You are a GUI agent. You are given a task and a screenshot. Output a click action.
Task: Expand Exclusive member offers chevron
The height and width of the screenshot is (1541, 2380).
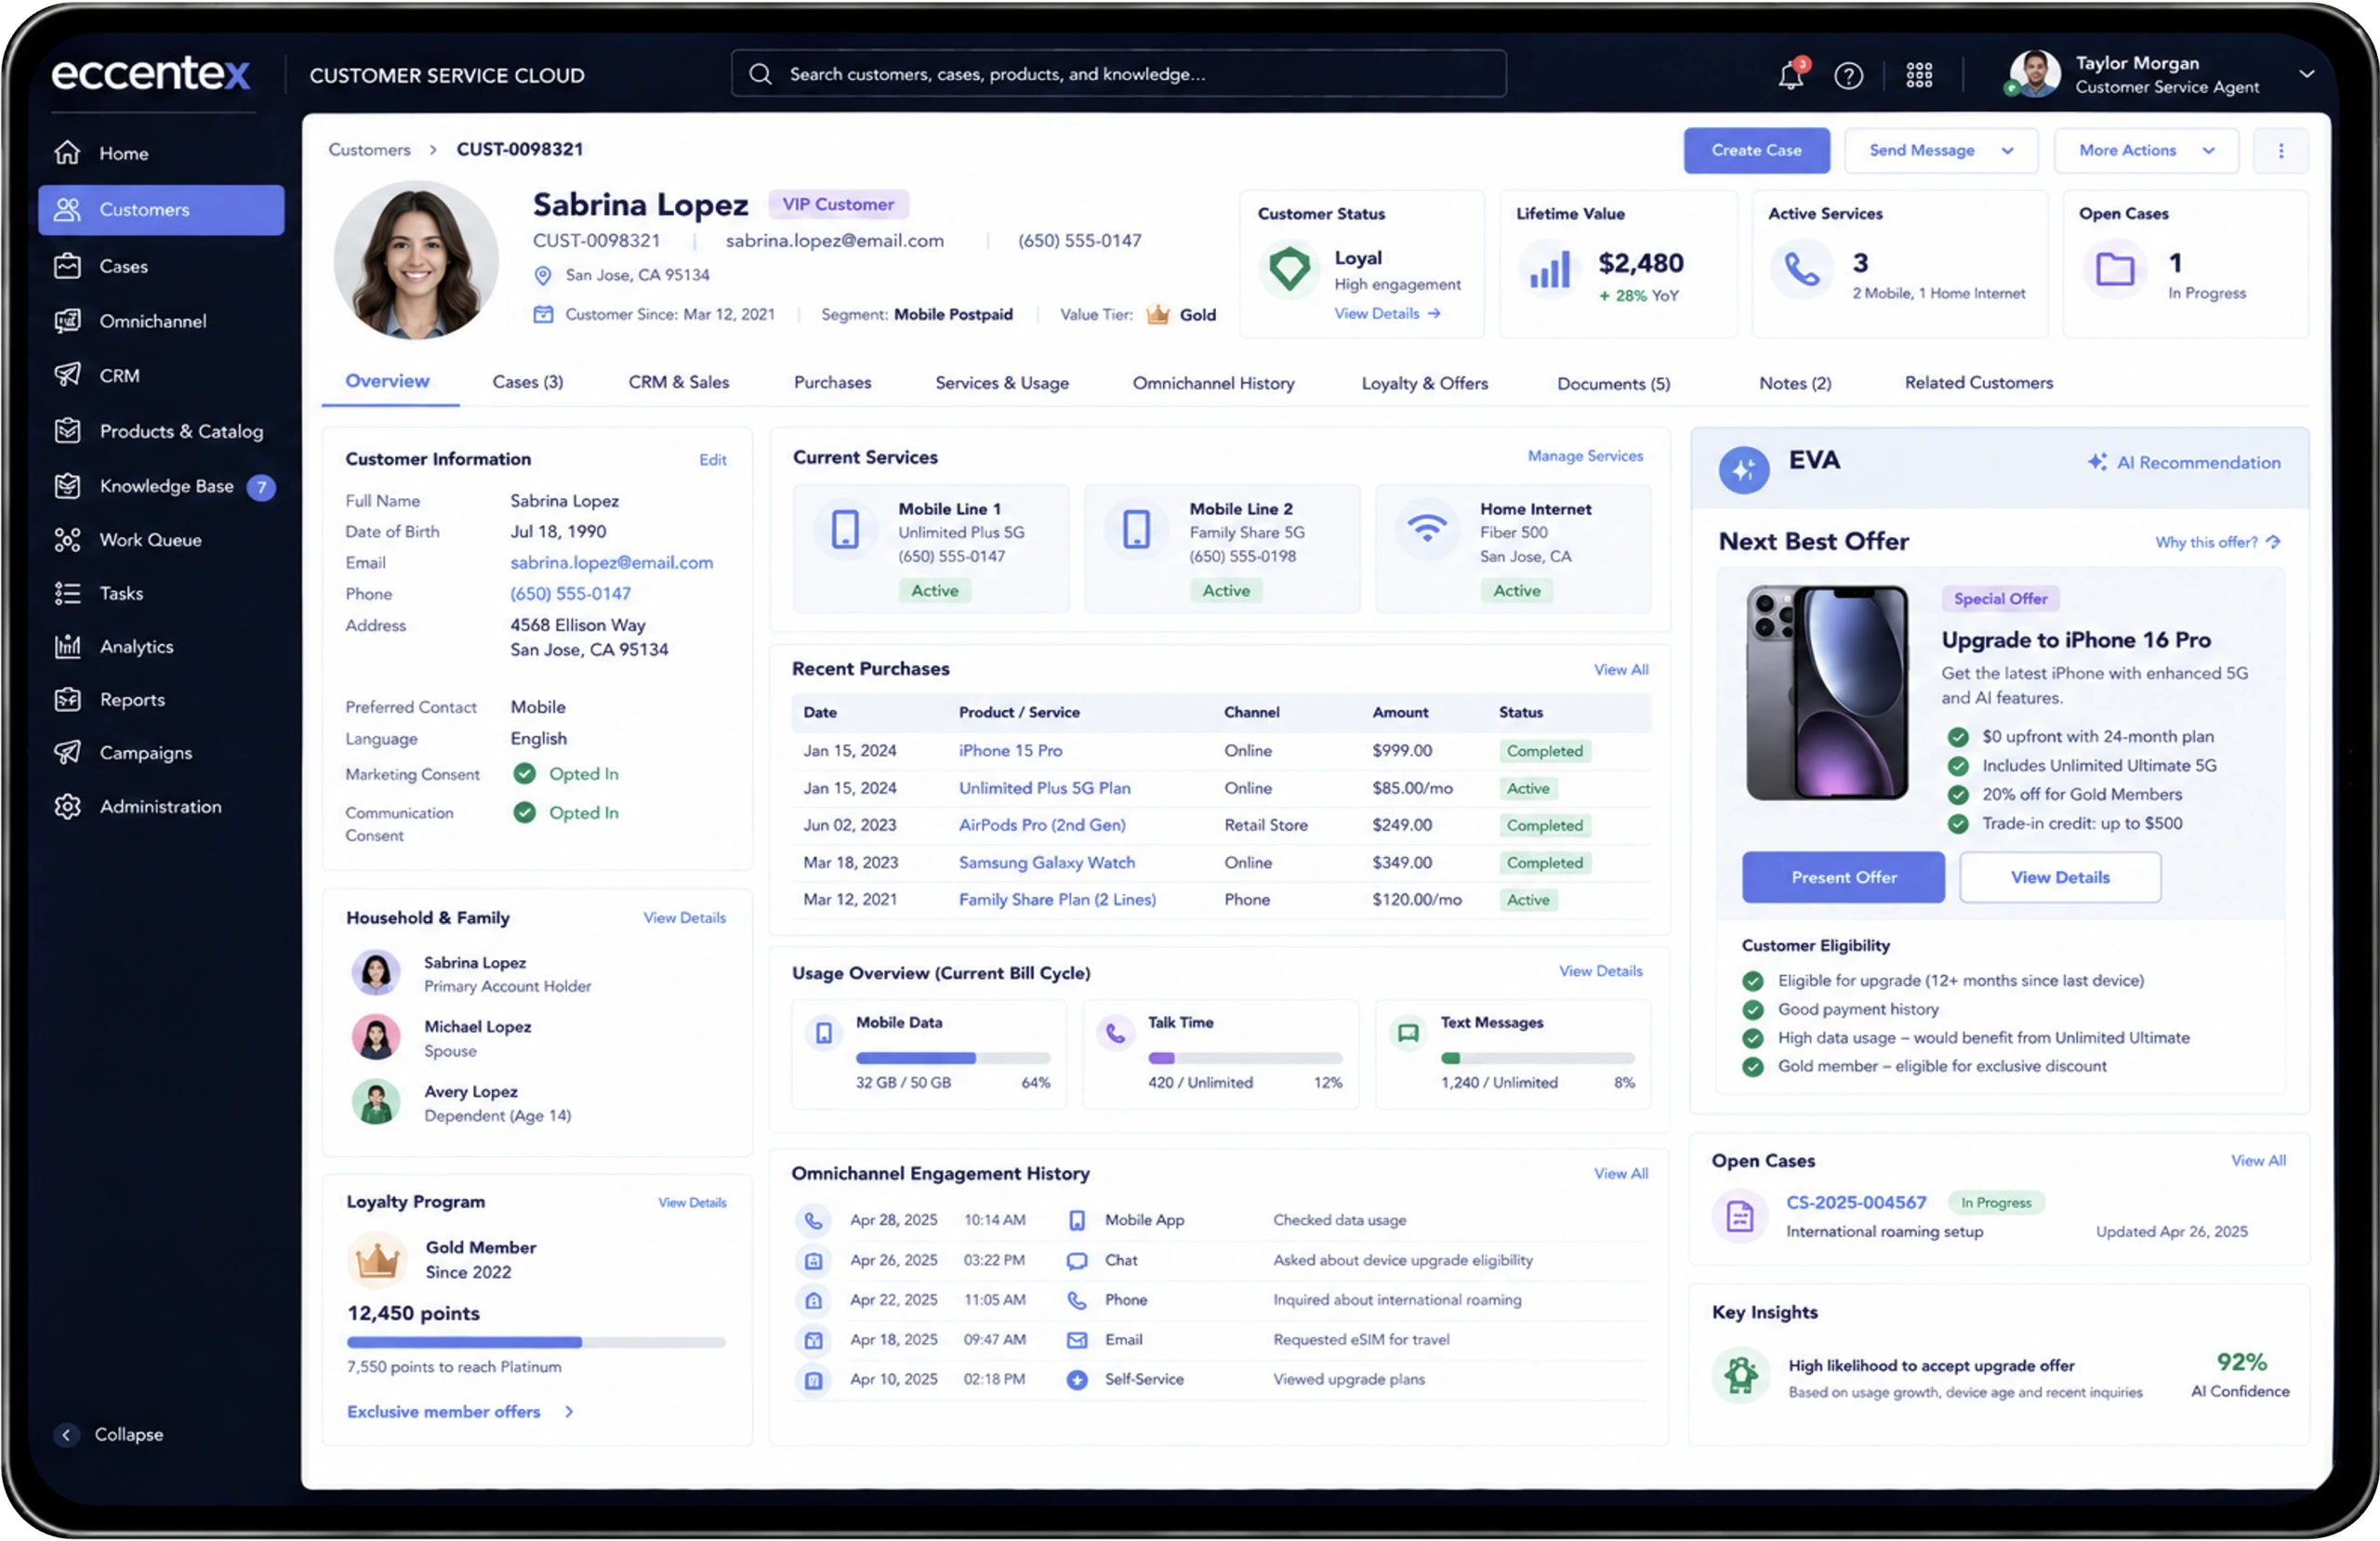click(x=569, y=1412)
